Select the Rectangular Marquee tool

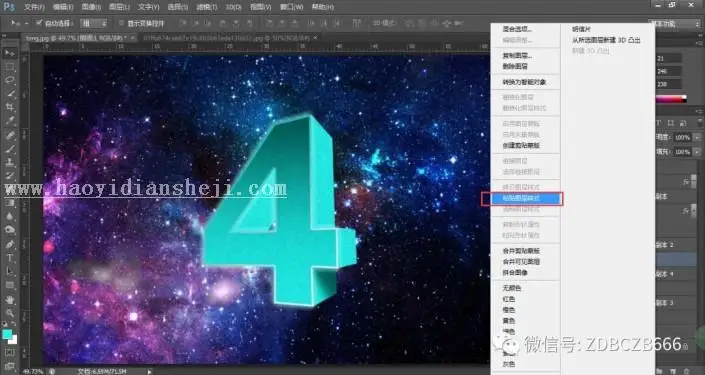(x=9, y=67)
